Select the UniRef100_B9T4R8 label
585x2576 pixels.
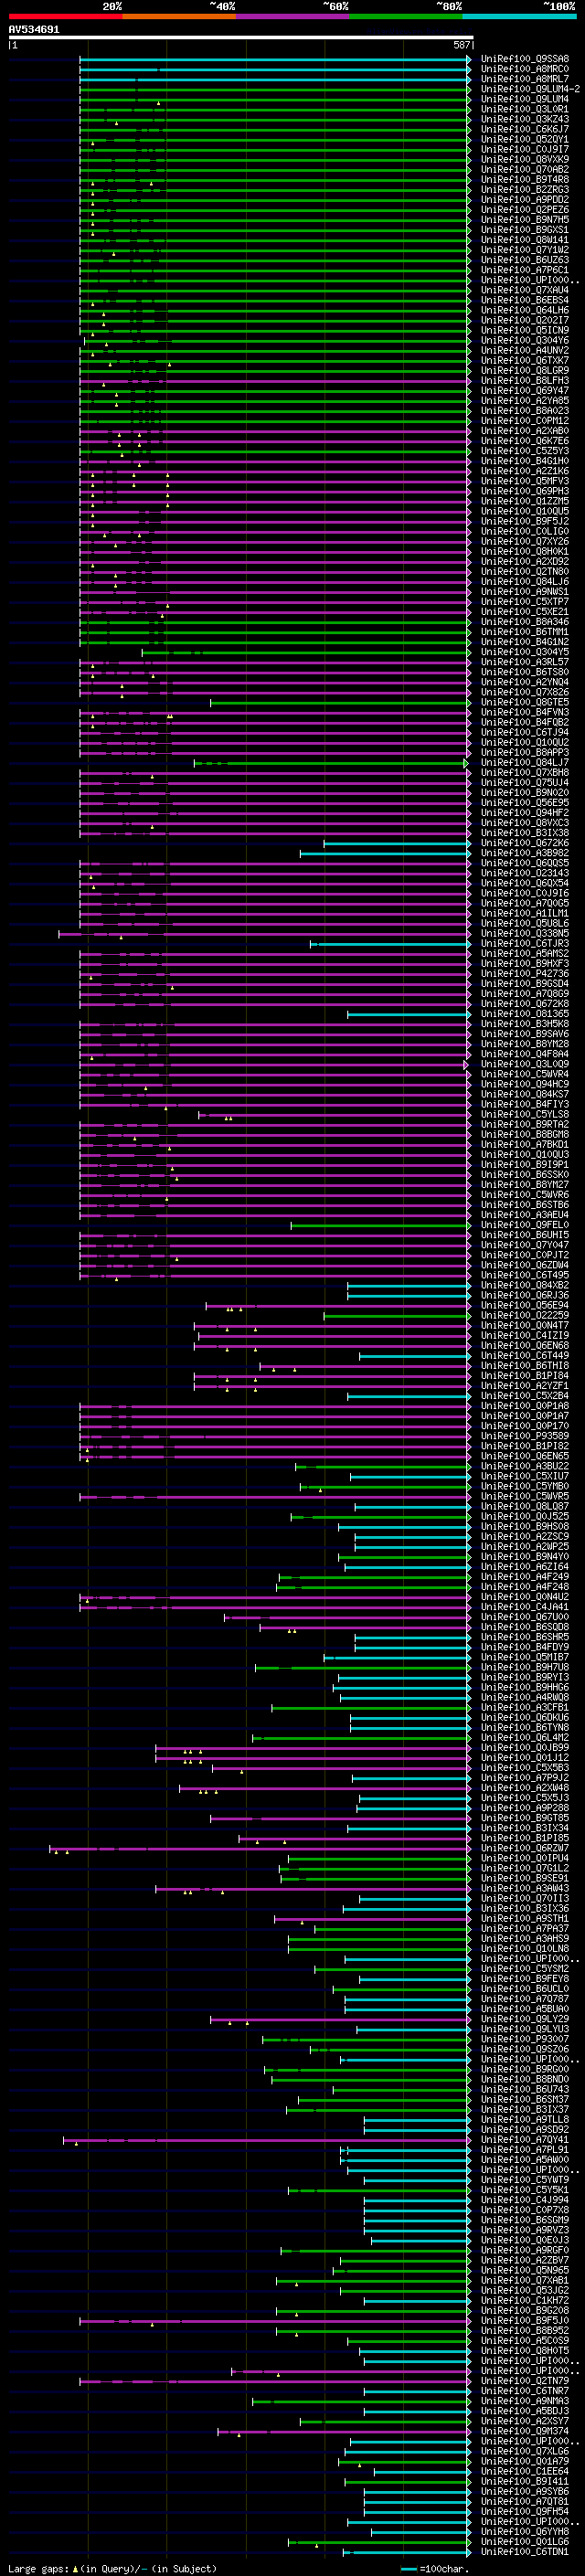click(x=525, y=180)
